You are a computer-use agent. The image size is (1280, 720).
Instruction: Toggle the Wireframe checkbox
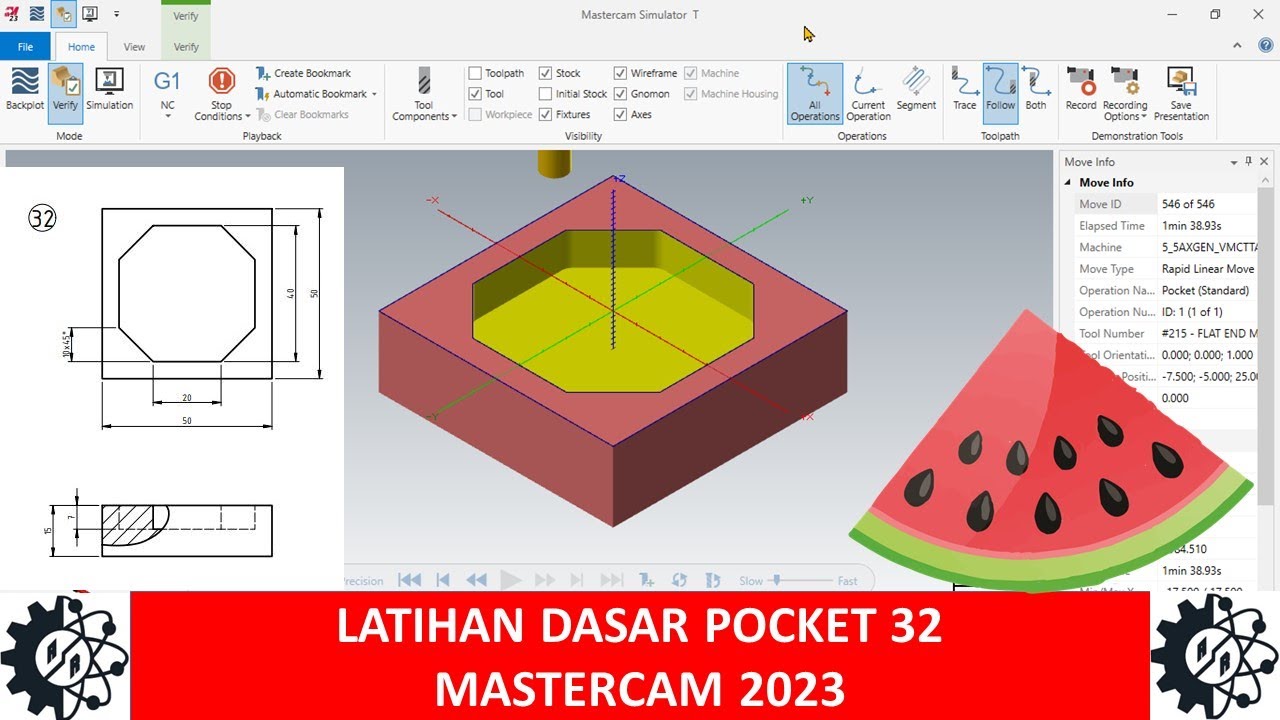coord(621,73)
